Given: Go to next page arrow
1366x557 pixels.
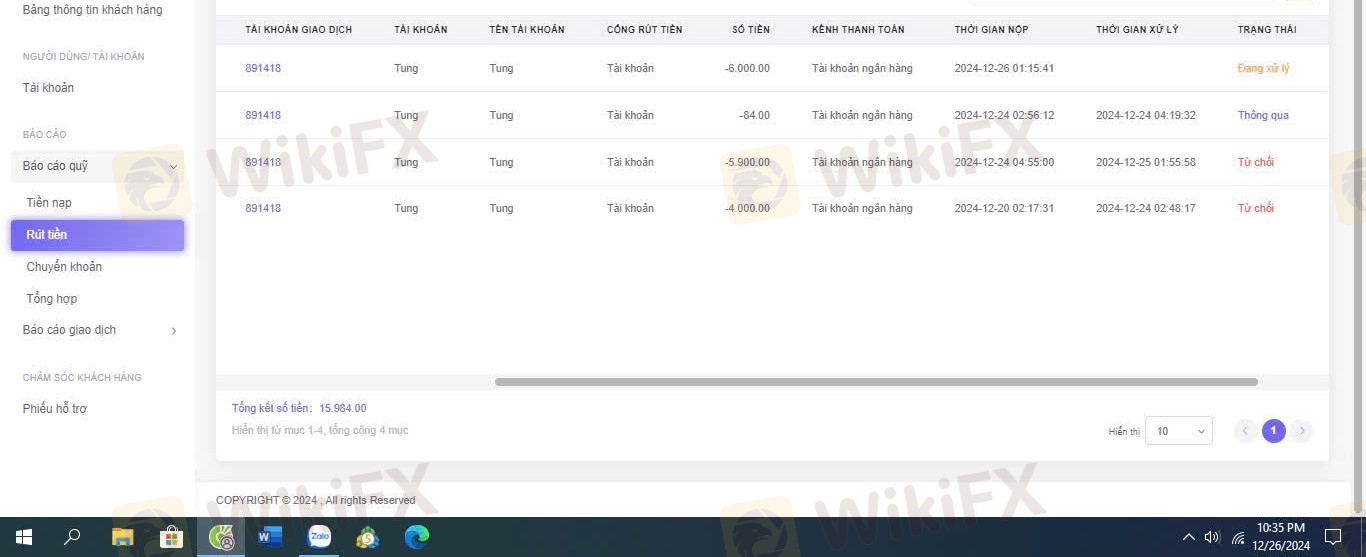Looking at the screenshot, I should click(1301, 431).
